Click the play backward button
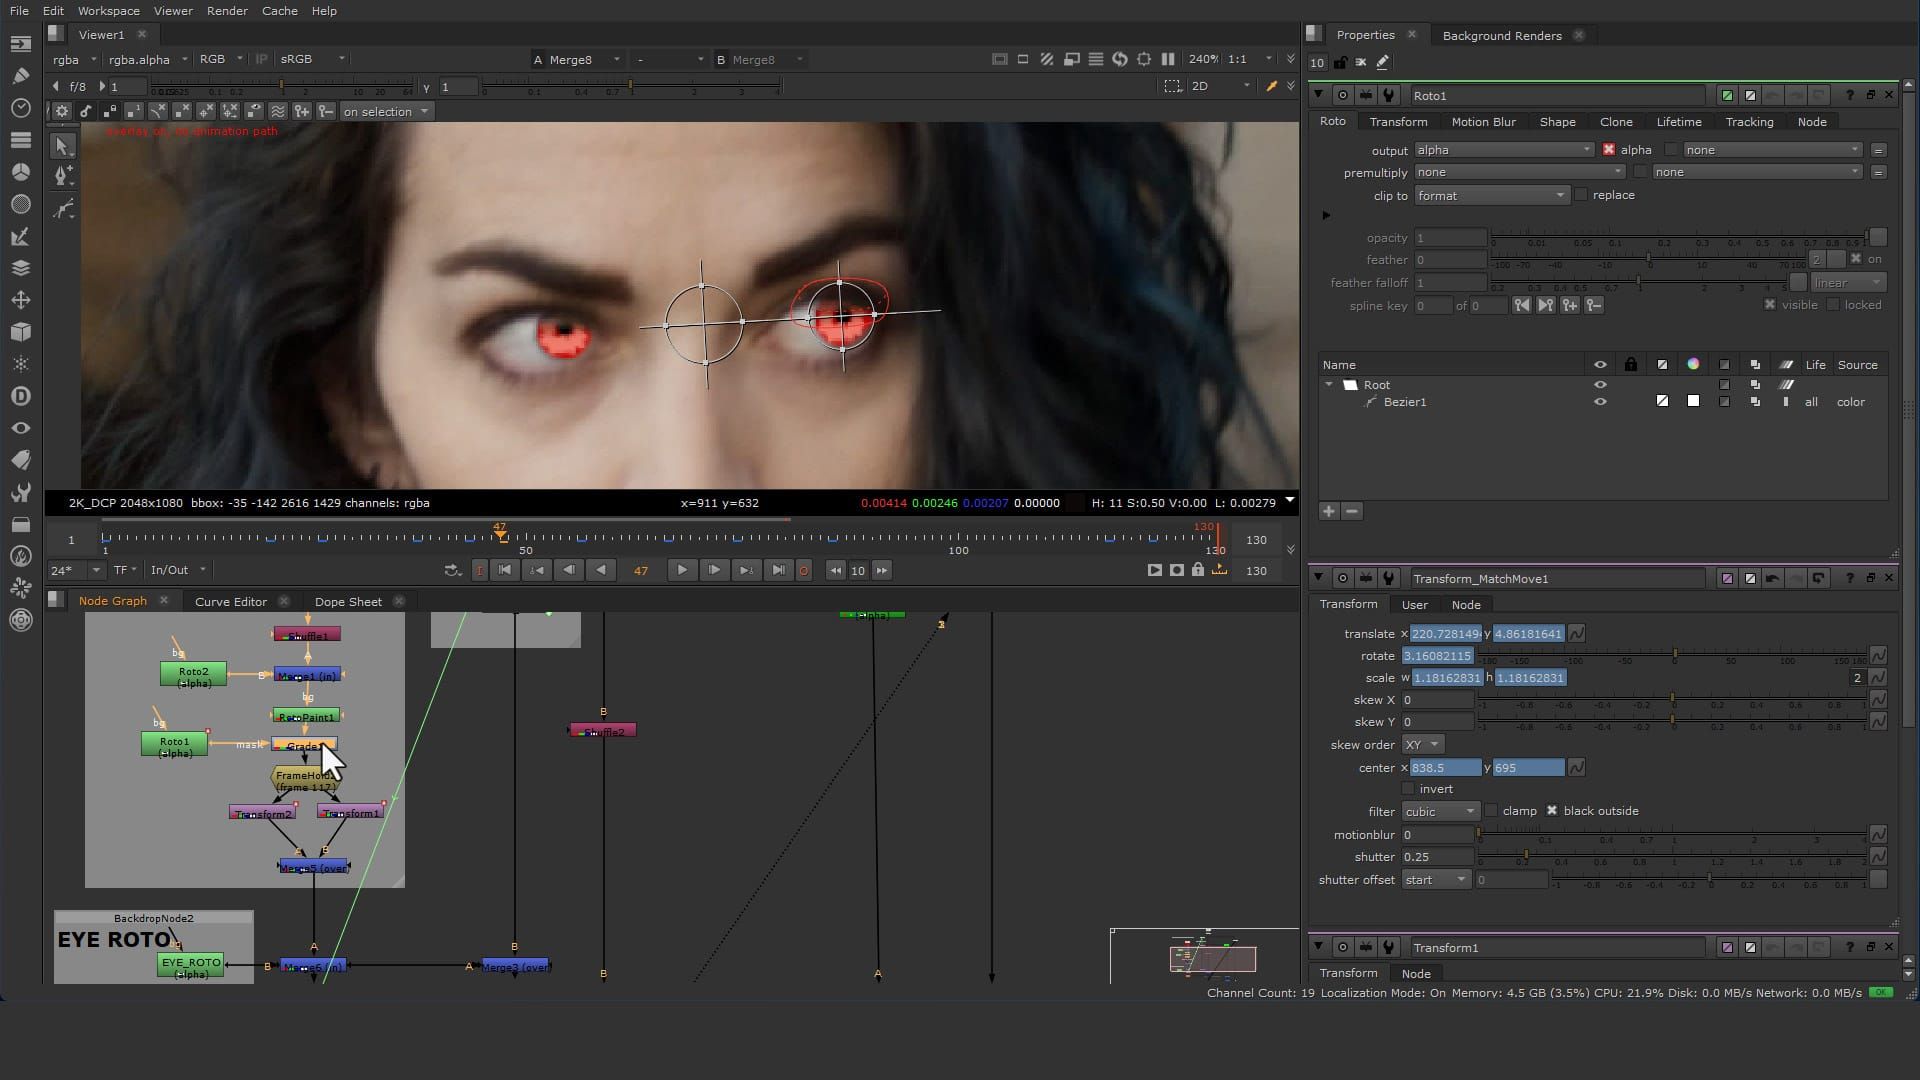 (600, 570)
